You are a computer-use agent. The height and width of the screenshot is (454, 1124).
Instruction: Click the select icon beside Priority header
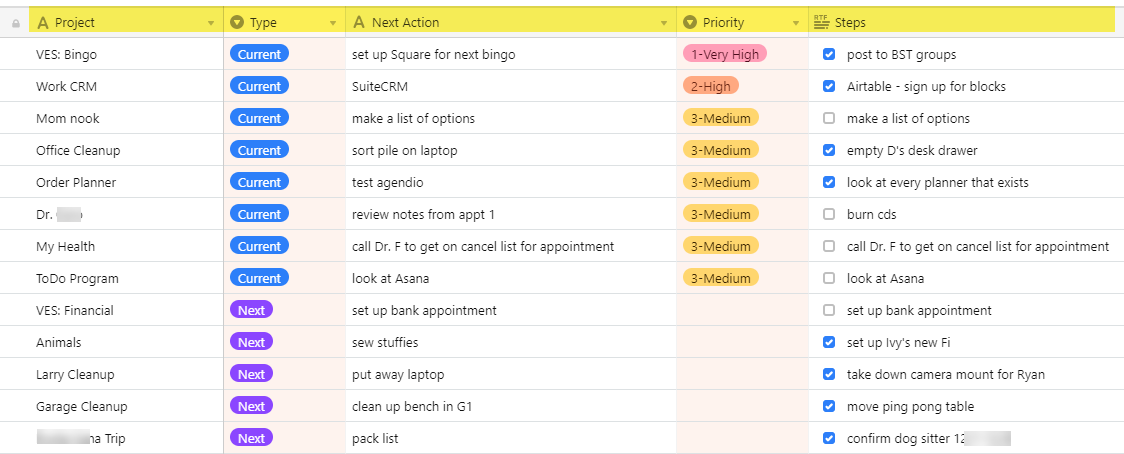pos(690,22)
